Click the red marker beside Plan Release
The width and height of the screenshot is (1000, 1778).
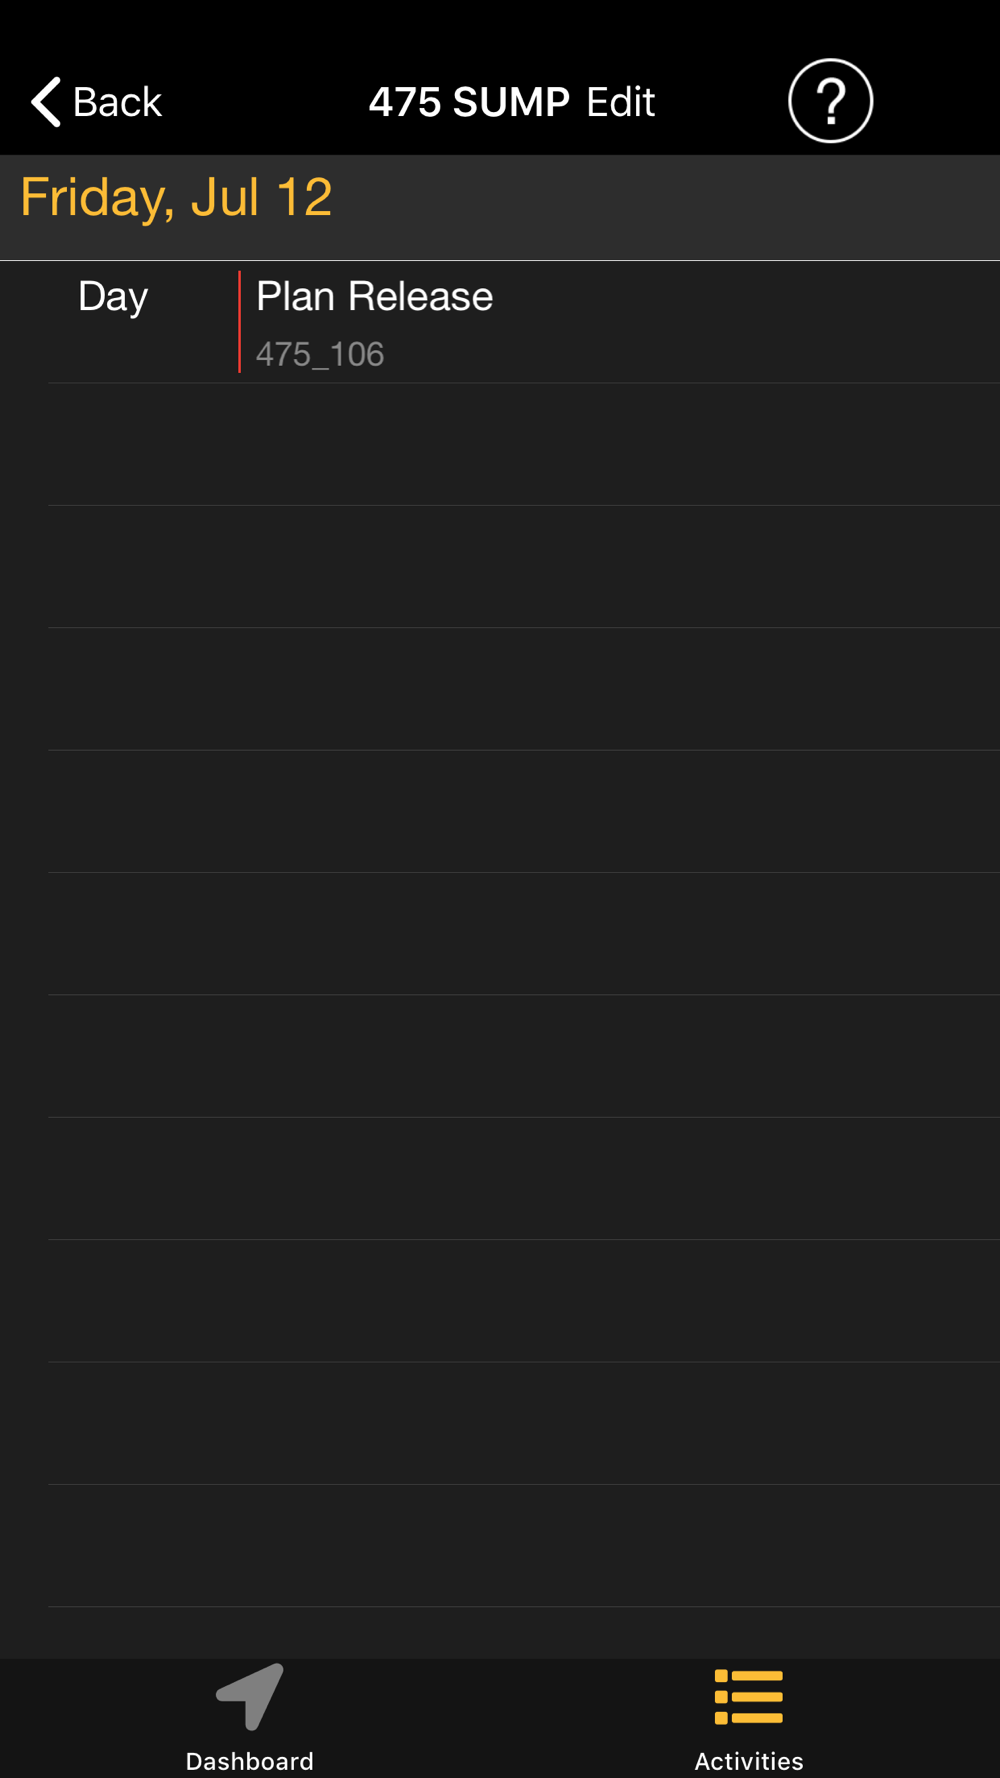pos(240,322)
